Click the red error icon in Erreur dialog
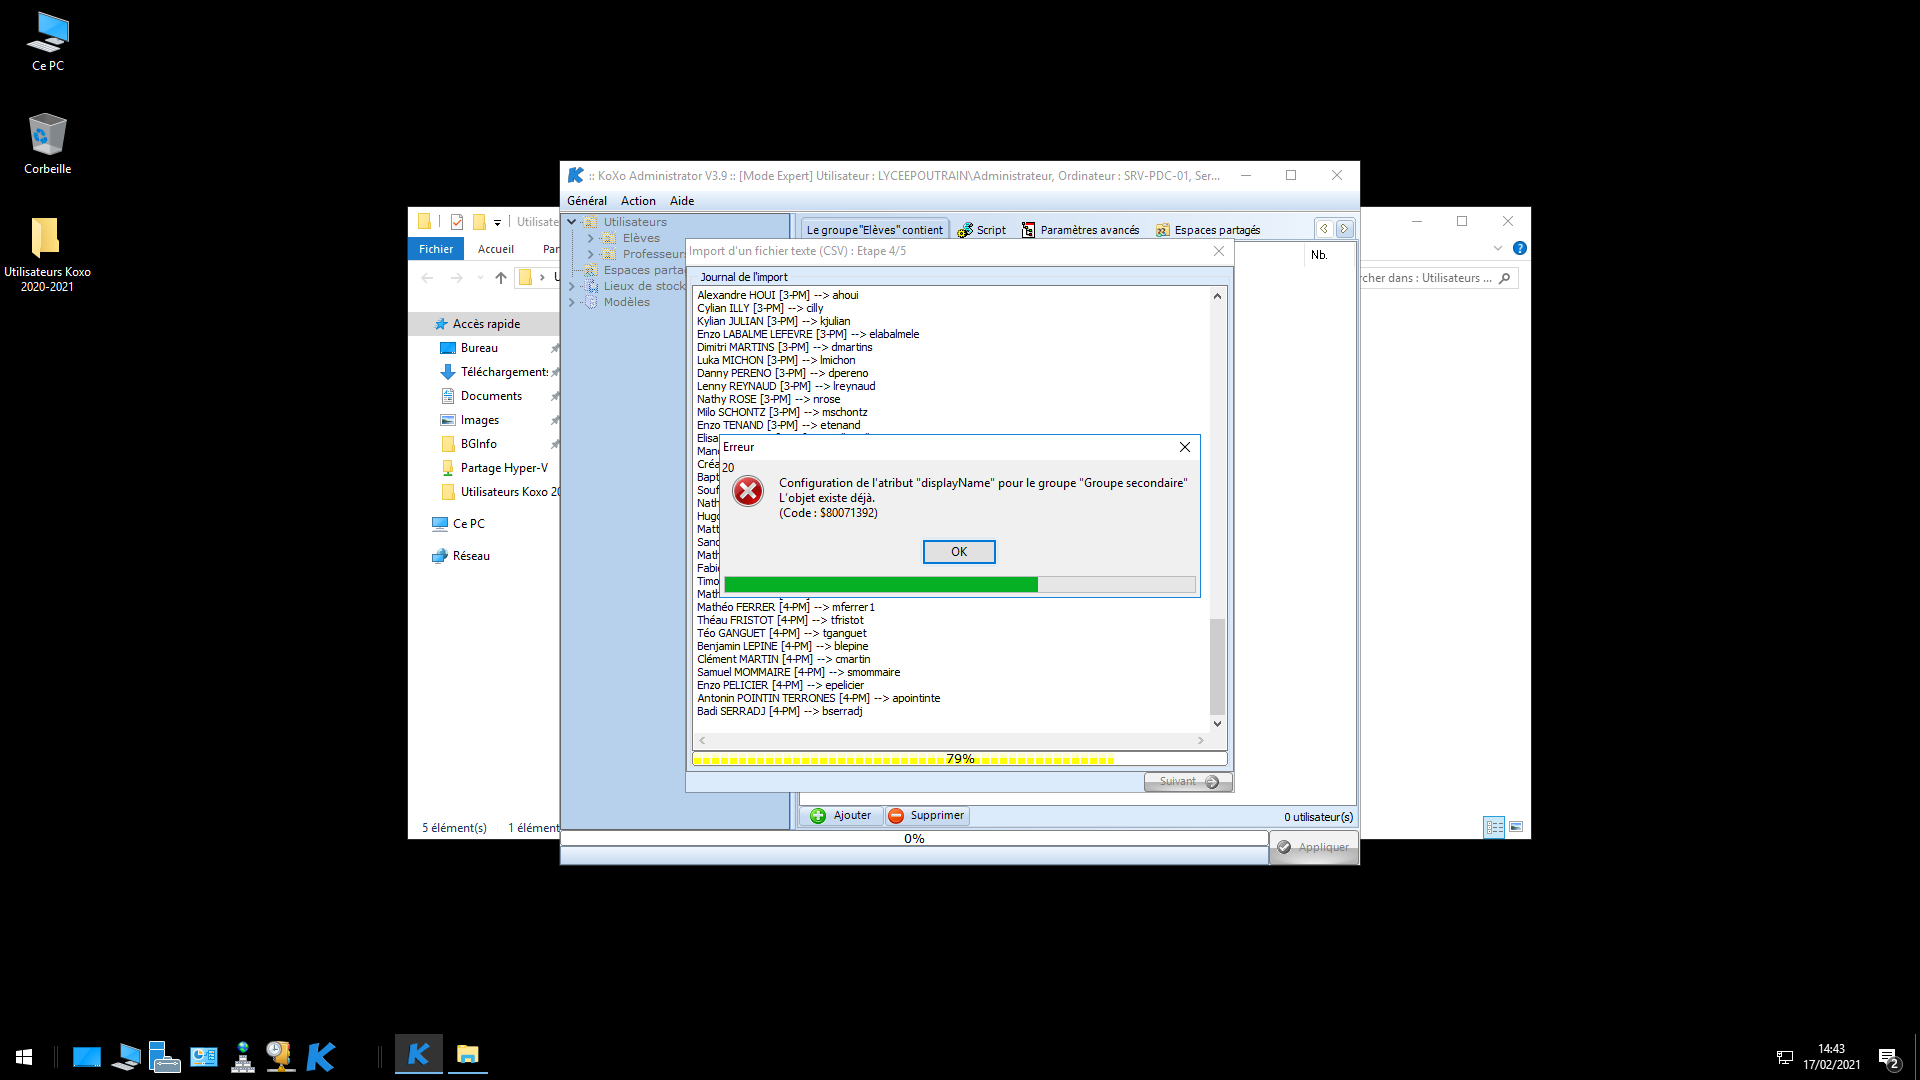Viewport: 1920px width, 1080px height. click(747, 491)
